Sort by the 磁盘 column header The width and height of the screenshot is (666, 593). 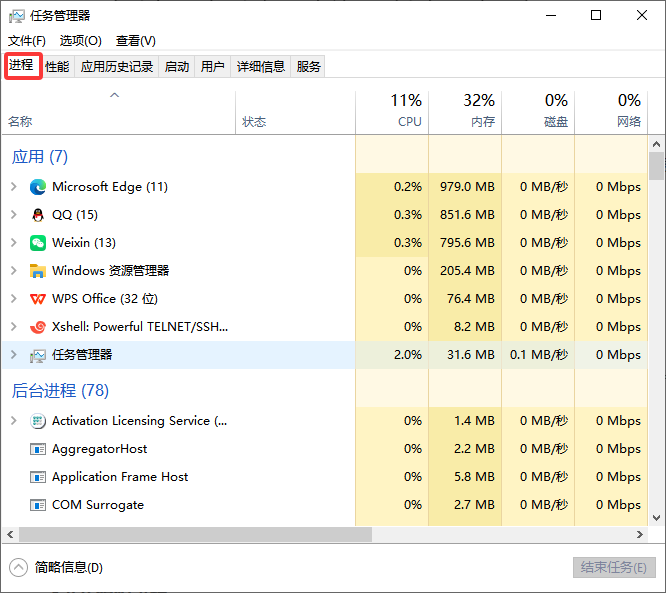(x=538, y=113)
